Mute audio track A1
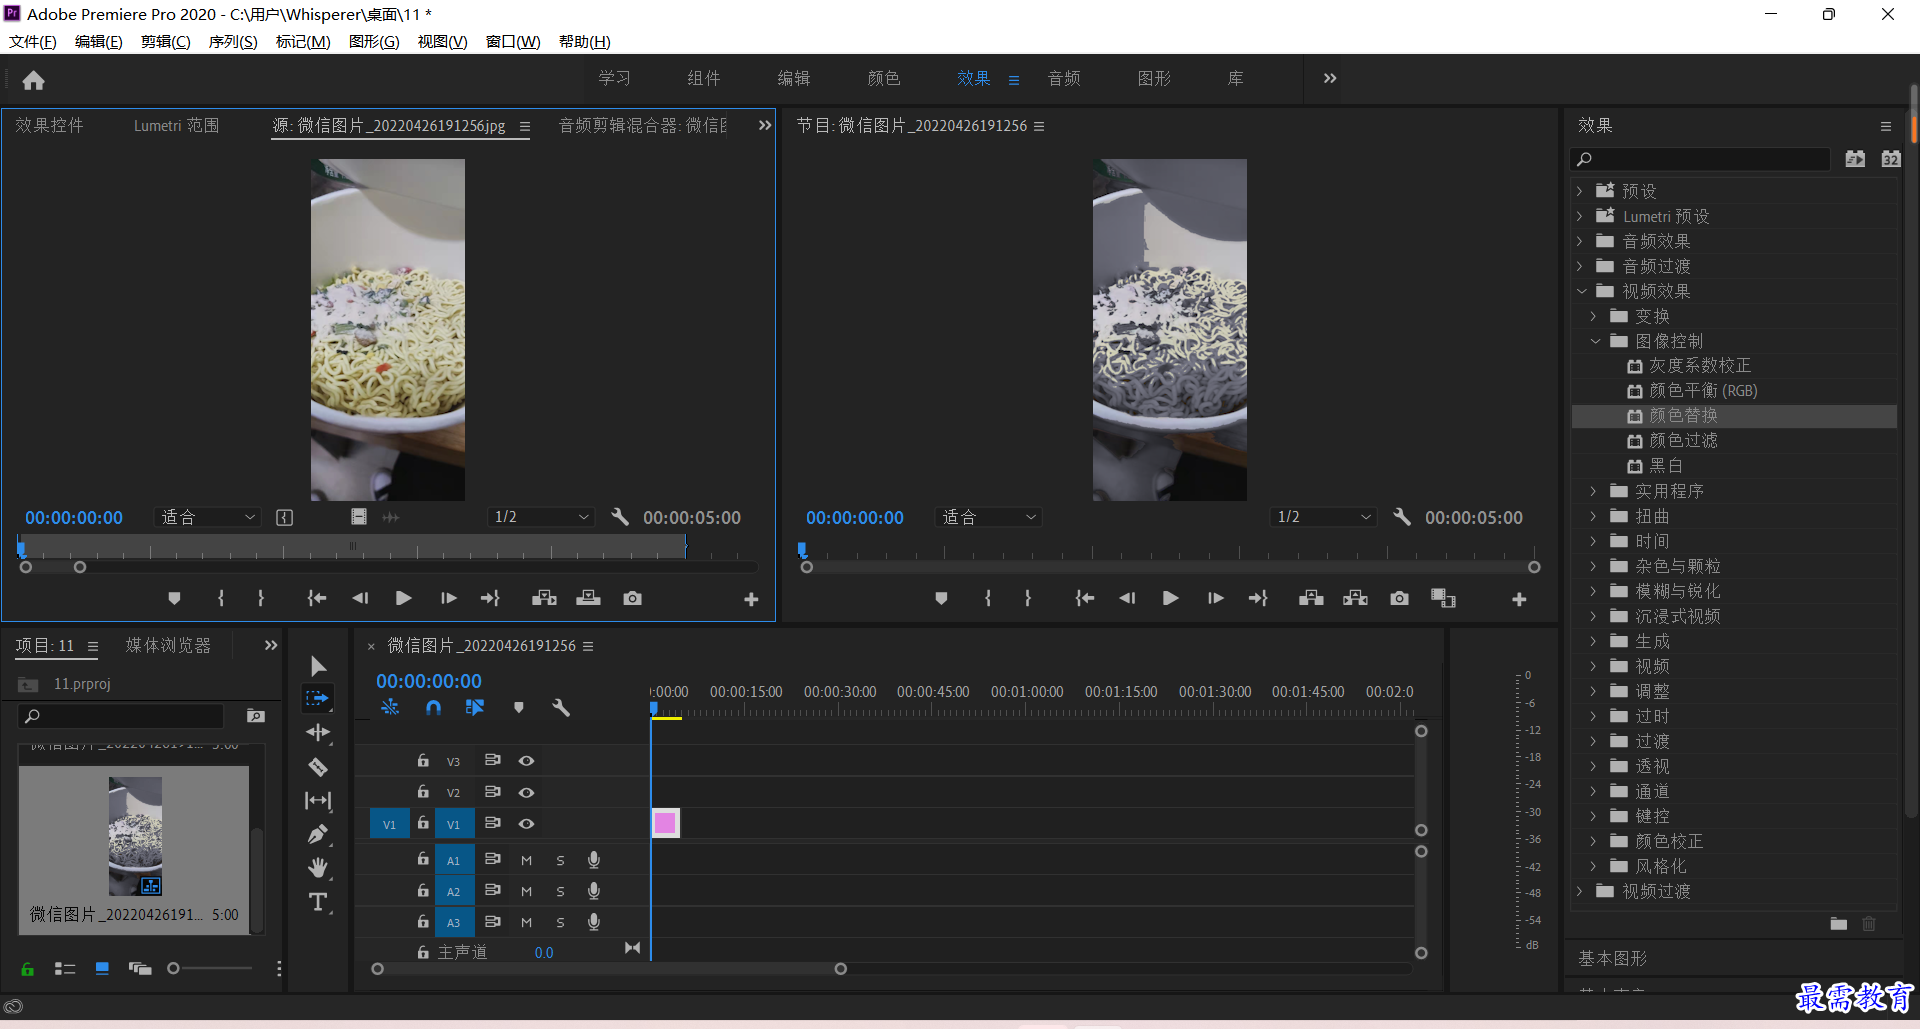 click(x=526, y=860)
